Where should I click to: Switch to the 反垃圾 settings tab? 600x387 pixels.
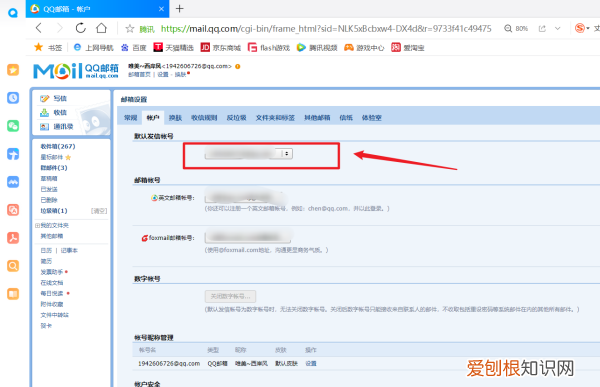(236, 118)
